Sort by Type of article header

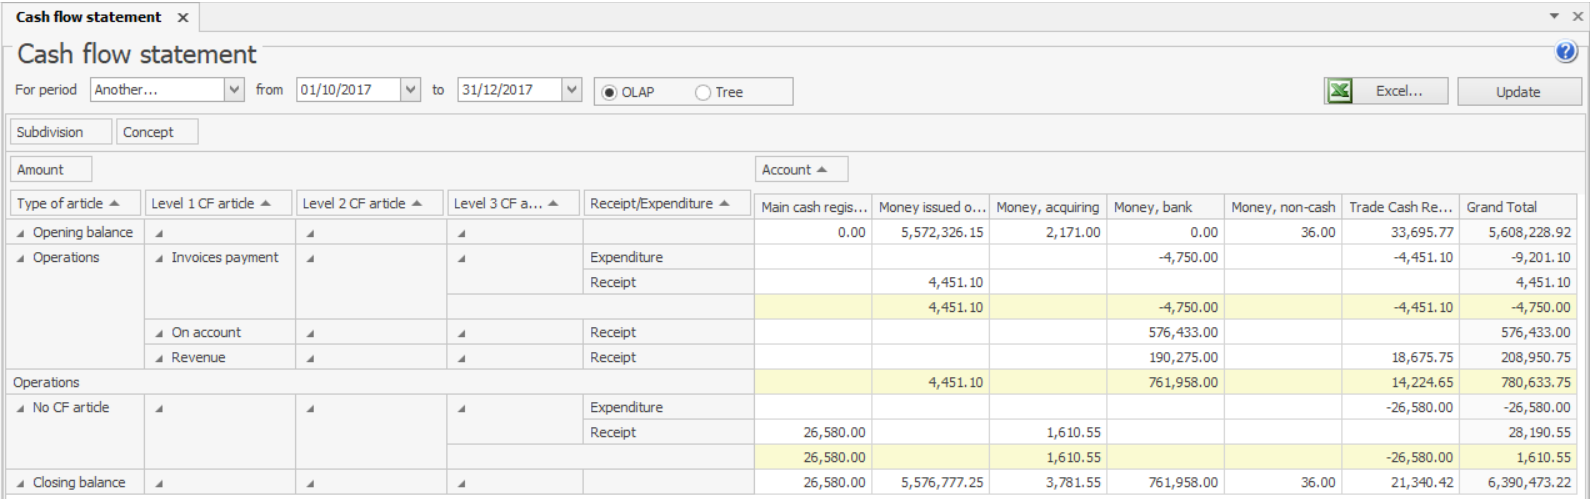coord(67,204)
